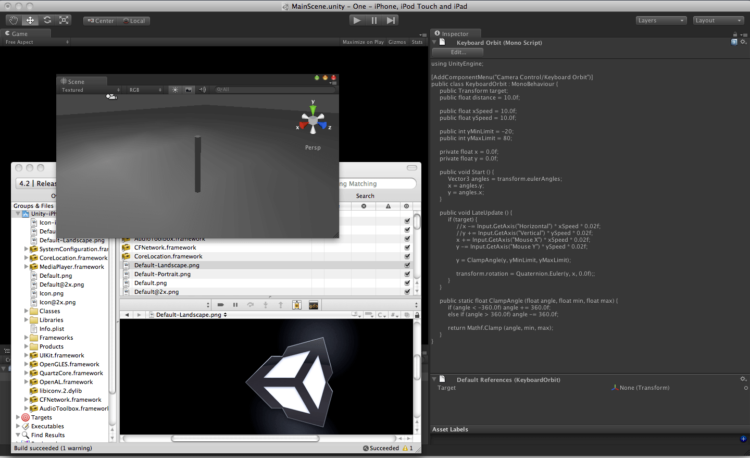Screen dimensions: 750x458
Task: Expand Classes folder in Xcode tree
Action: (26, 311)
